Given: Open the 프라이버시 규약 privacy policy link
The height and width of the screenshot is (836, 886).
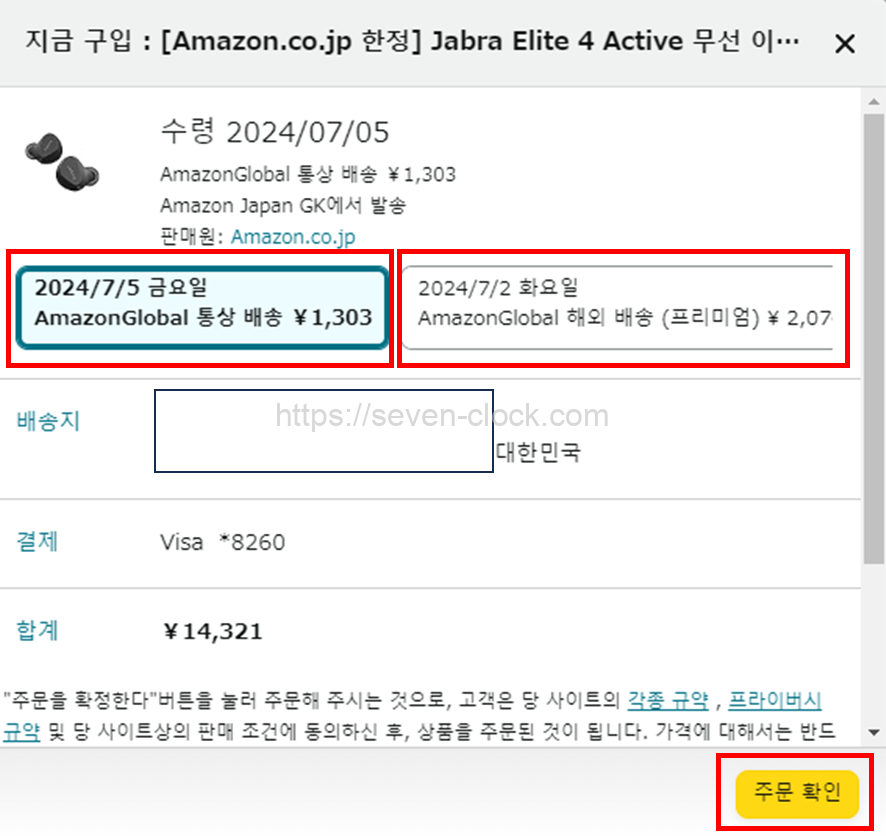Looking at the screenshot, I should click(774, 700).
